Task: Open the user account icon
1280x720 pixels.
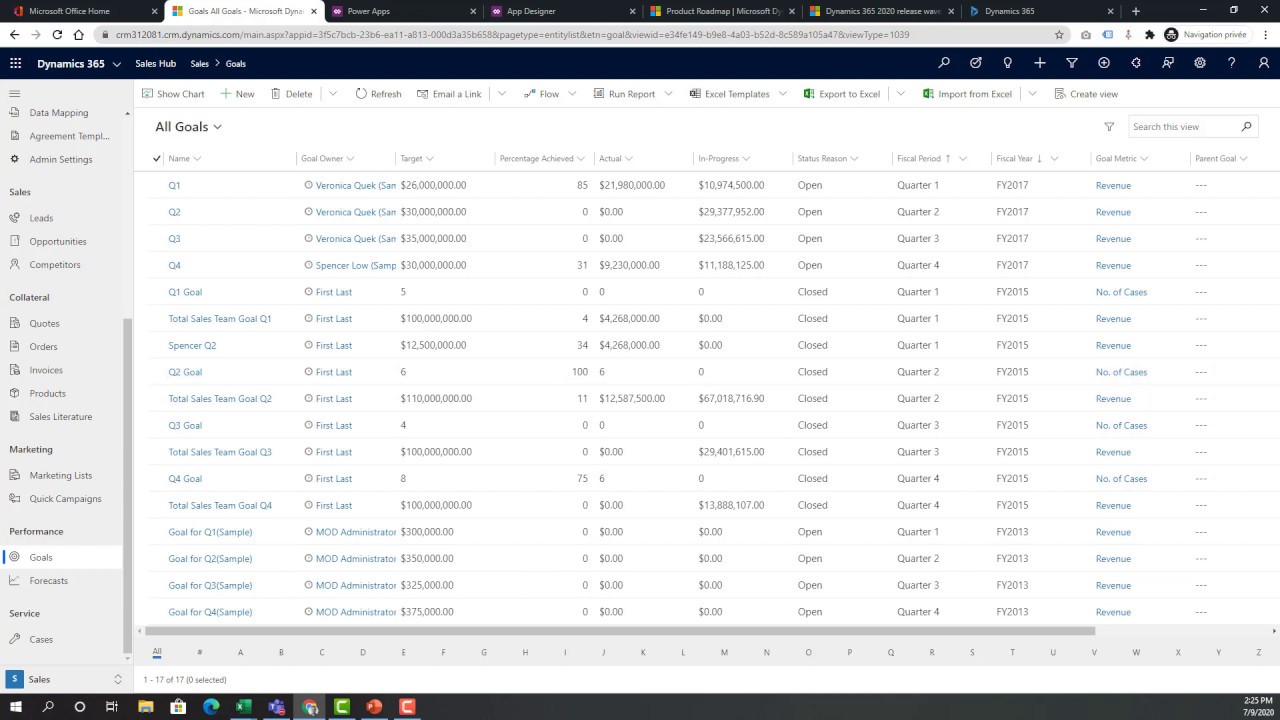Action: tap(1264, 63)
